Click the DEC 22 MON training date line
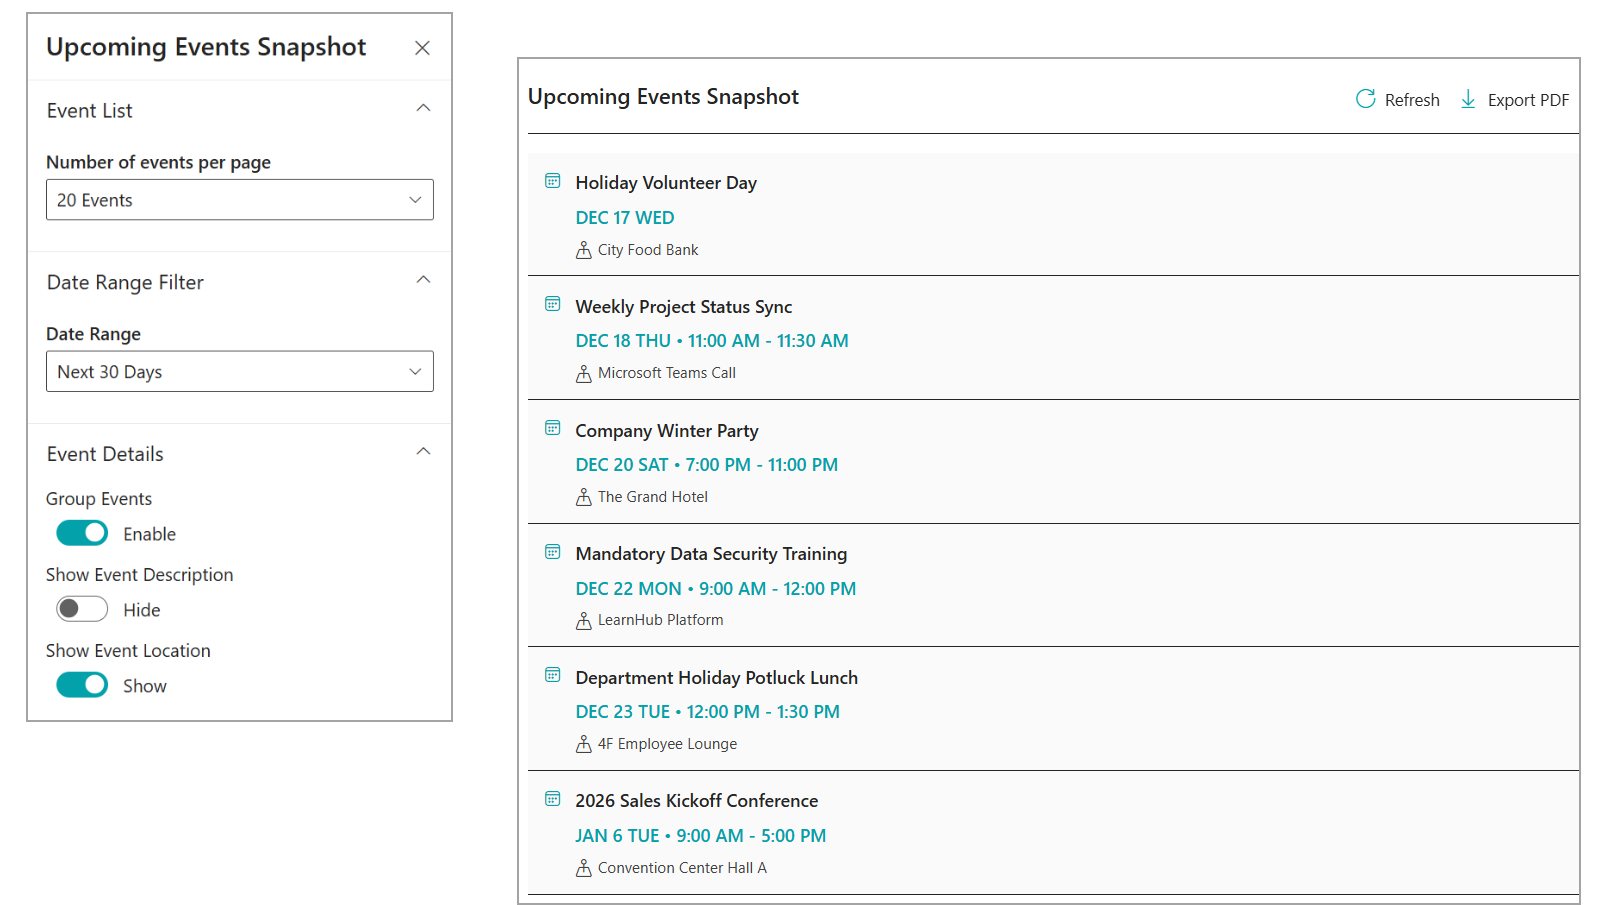 tap(715, 589)
